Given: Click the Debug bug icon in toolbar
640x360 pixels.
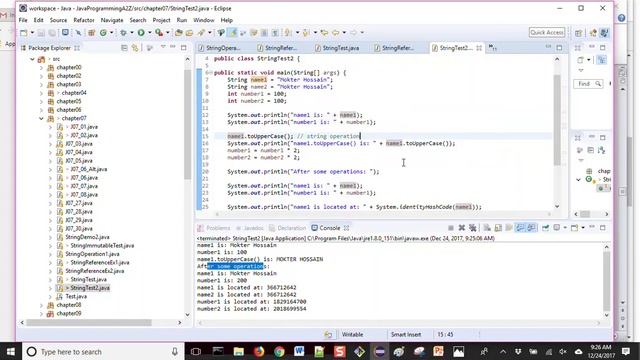Looking at the screenshot, I should (x=123, y=33).
